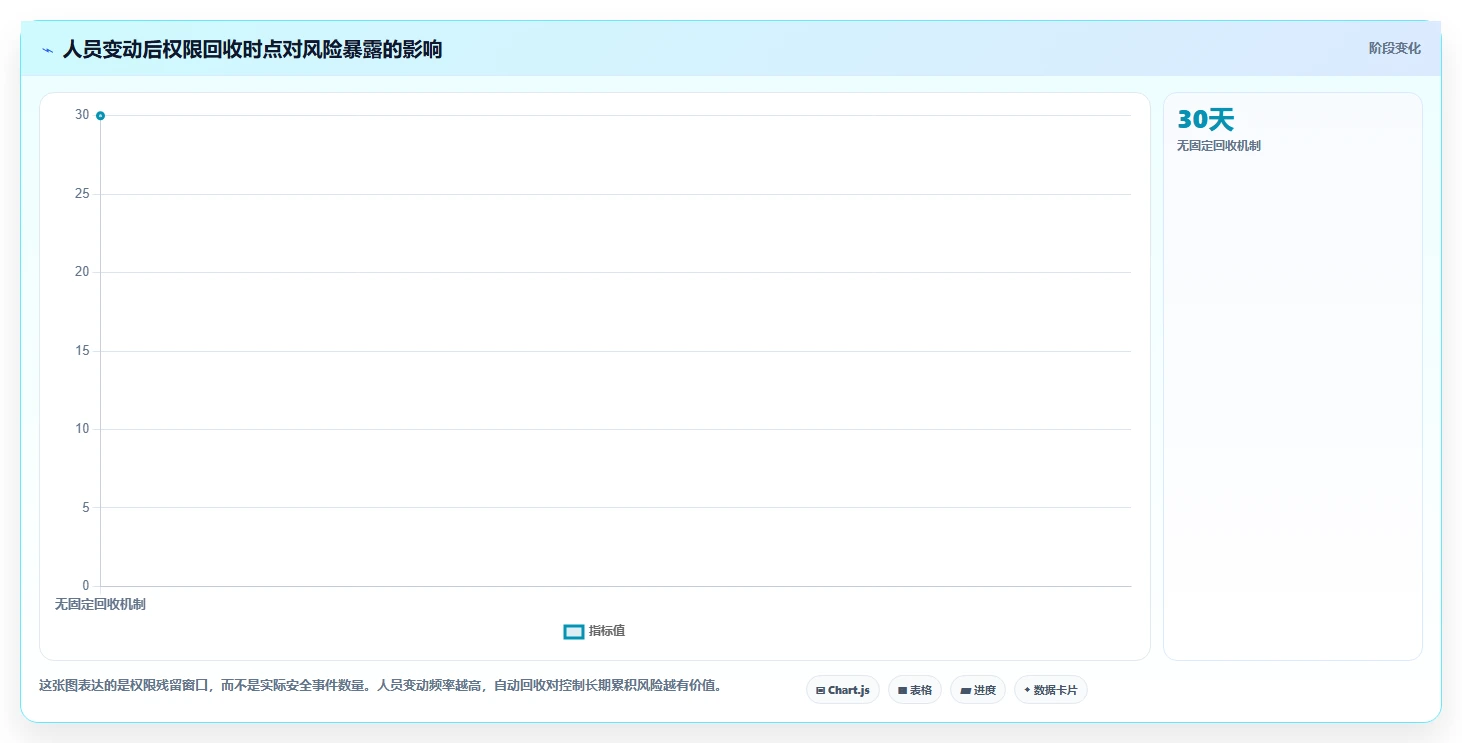
Task: Select the 数据卡片 tag
Action: coord(1051,690)
